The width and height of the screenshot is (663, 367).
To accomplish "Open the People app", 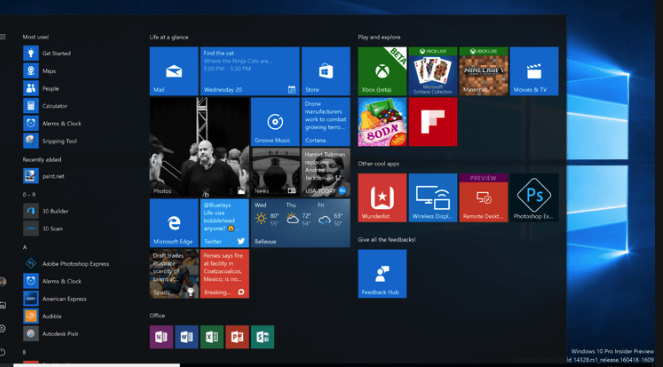I will click(x=41, y=88).
